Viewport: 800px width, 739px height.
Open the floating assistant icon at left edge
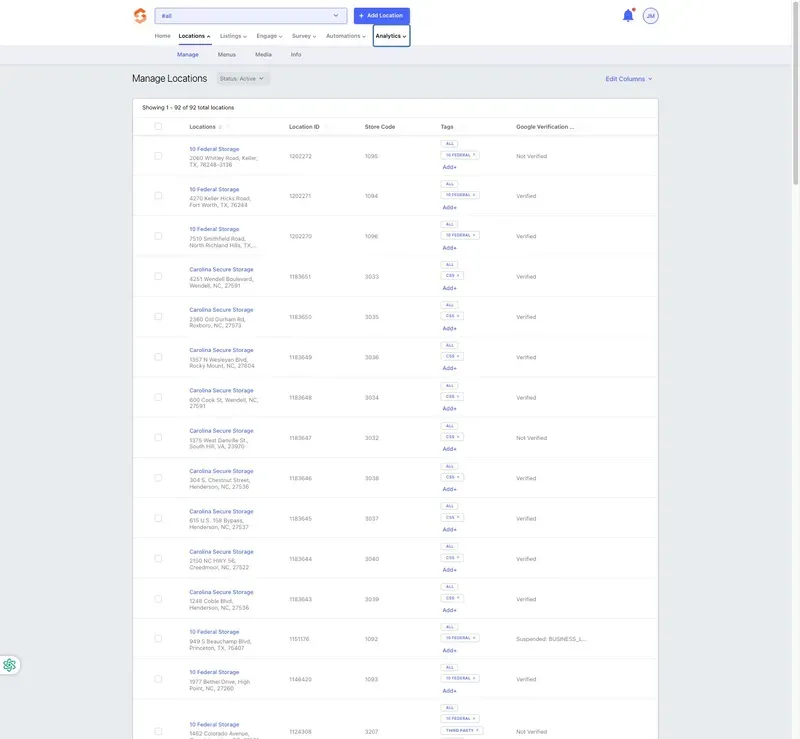pos(9,665)
